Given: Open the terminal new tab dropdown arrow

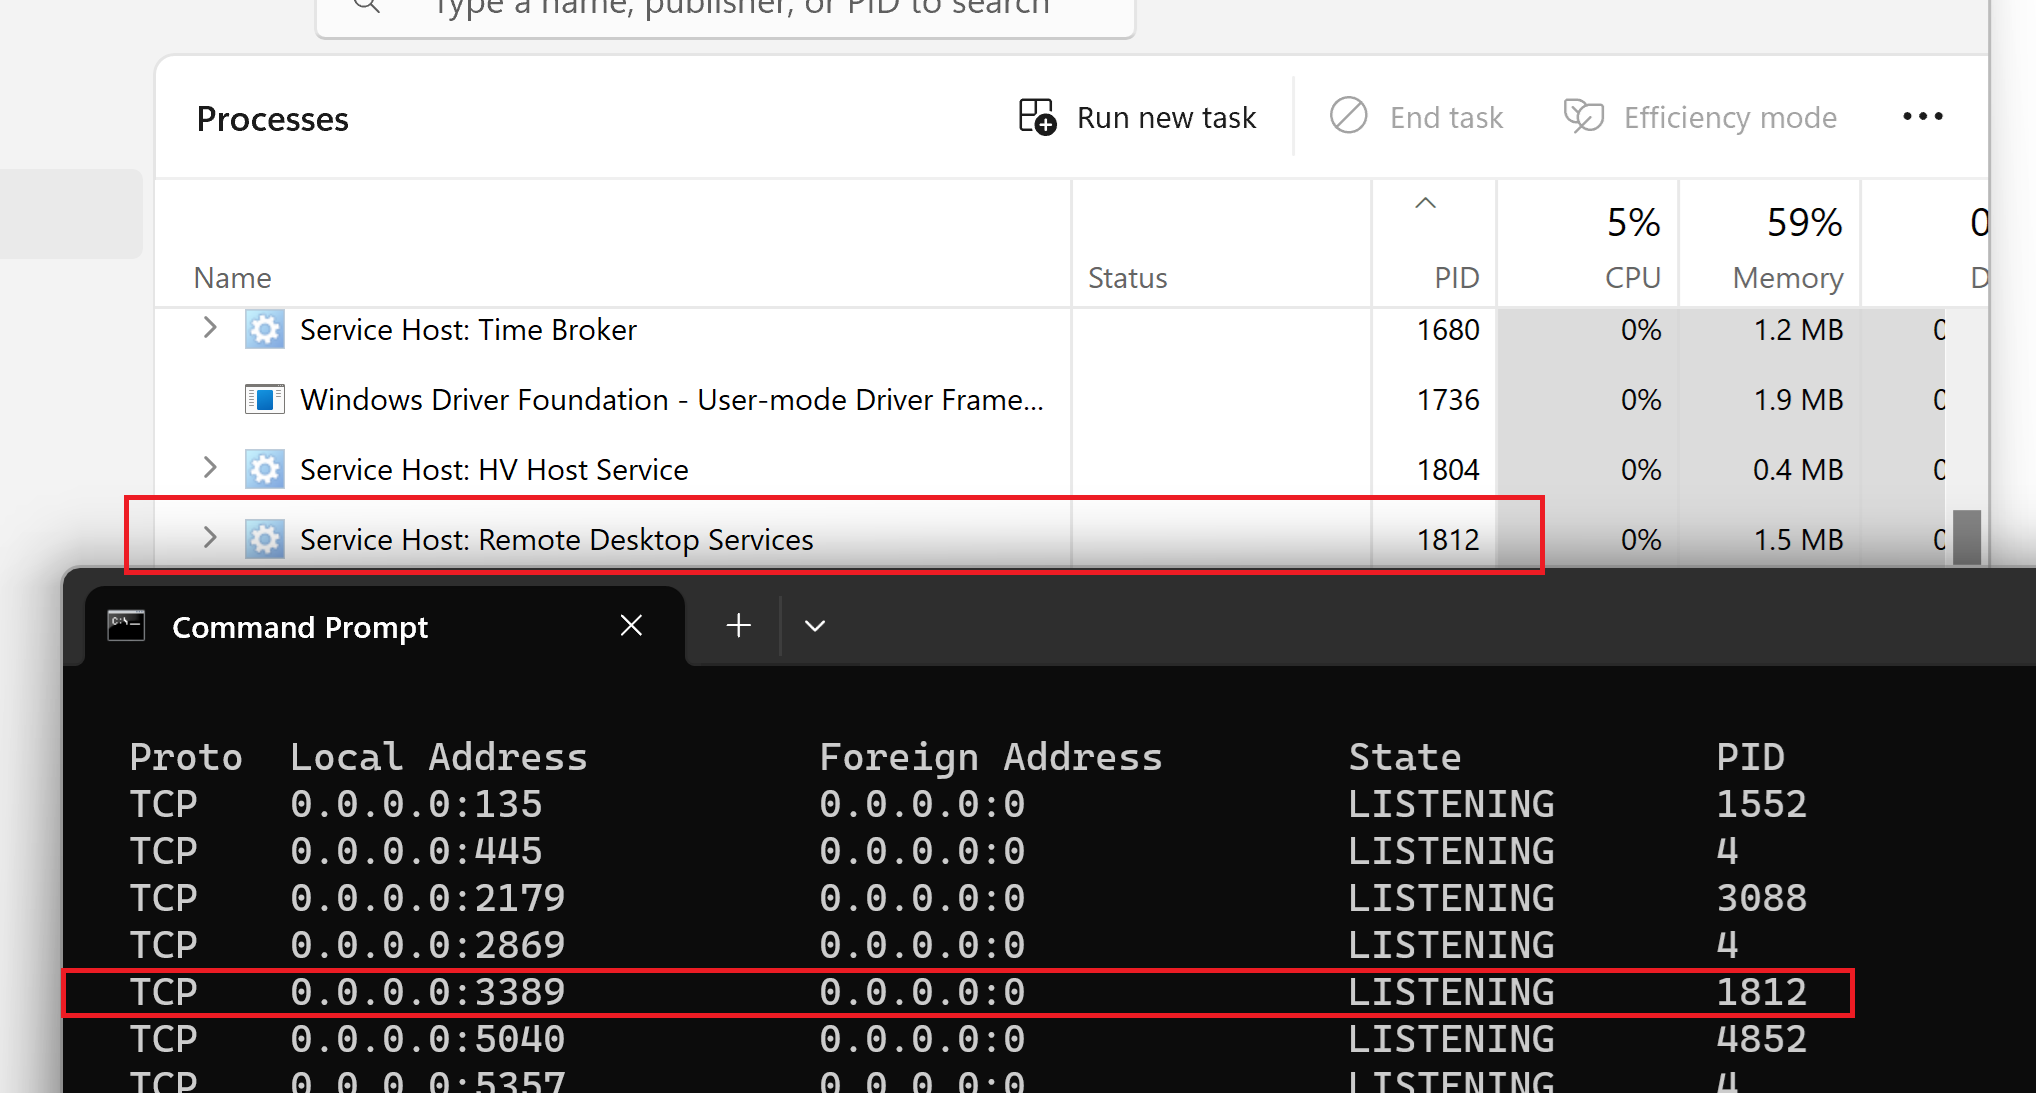Looking at the screenshot, I should [815, 626].
